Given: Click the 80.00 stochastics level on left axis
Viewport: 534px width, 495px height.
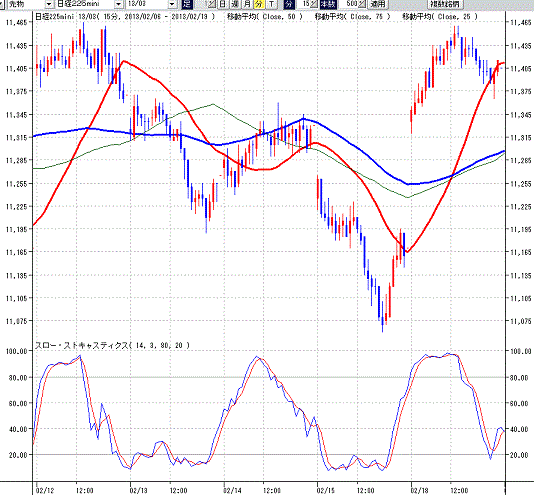Looking at the screenshot, I should tap(17, 377).
